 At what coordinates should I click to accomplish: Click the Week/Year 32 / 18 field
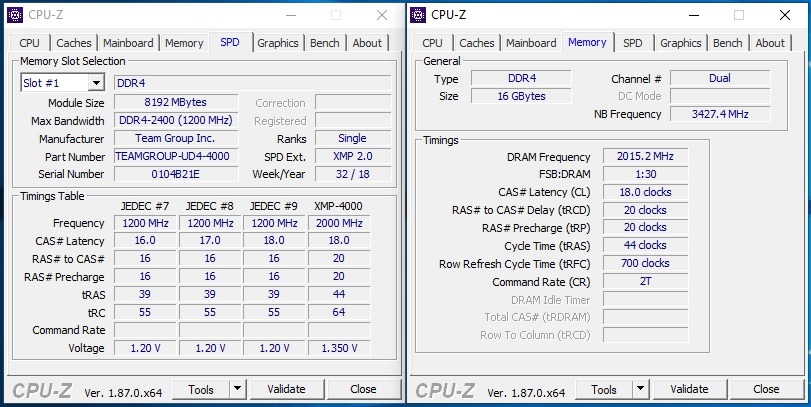(353, 174)
